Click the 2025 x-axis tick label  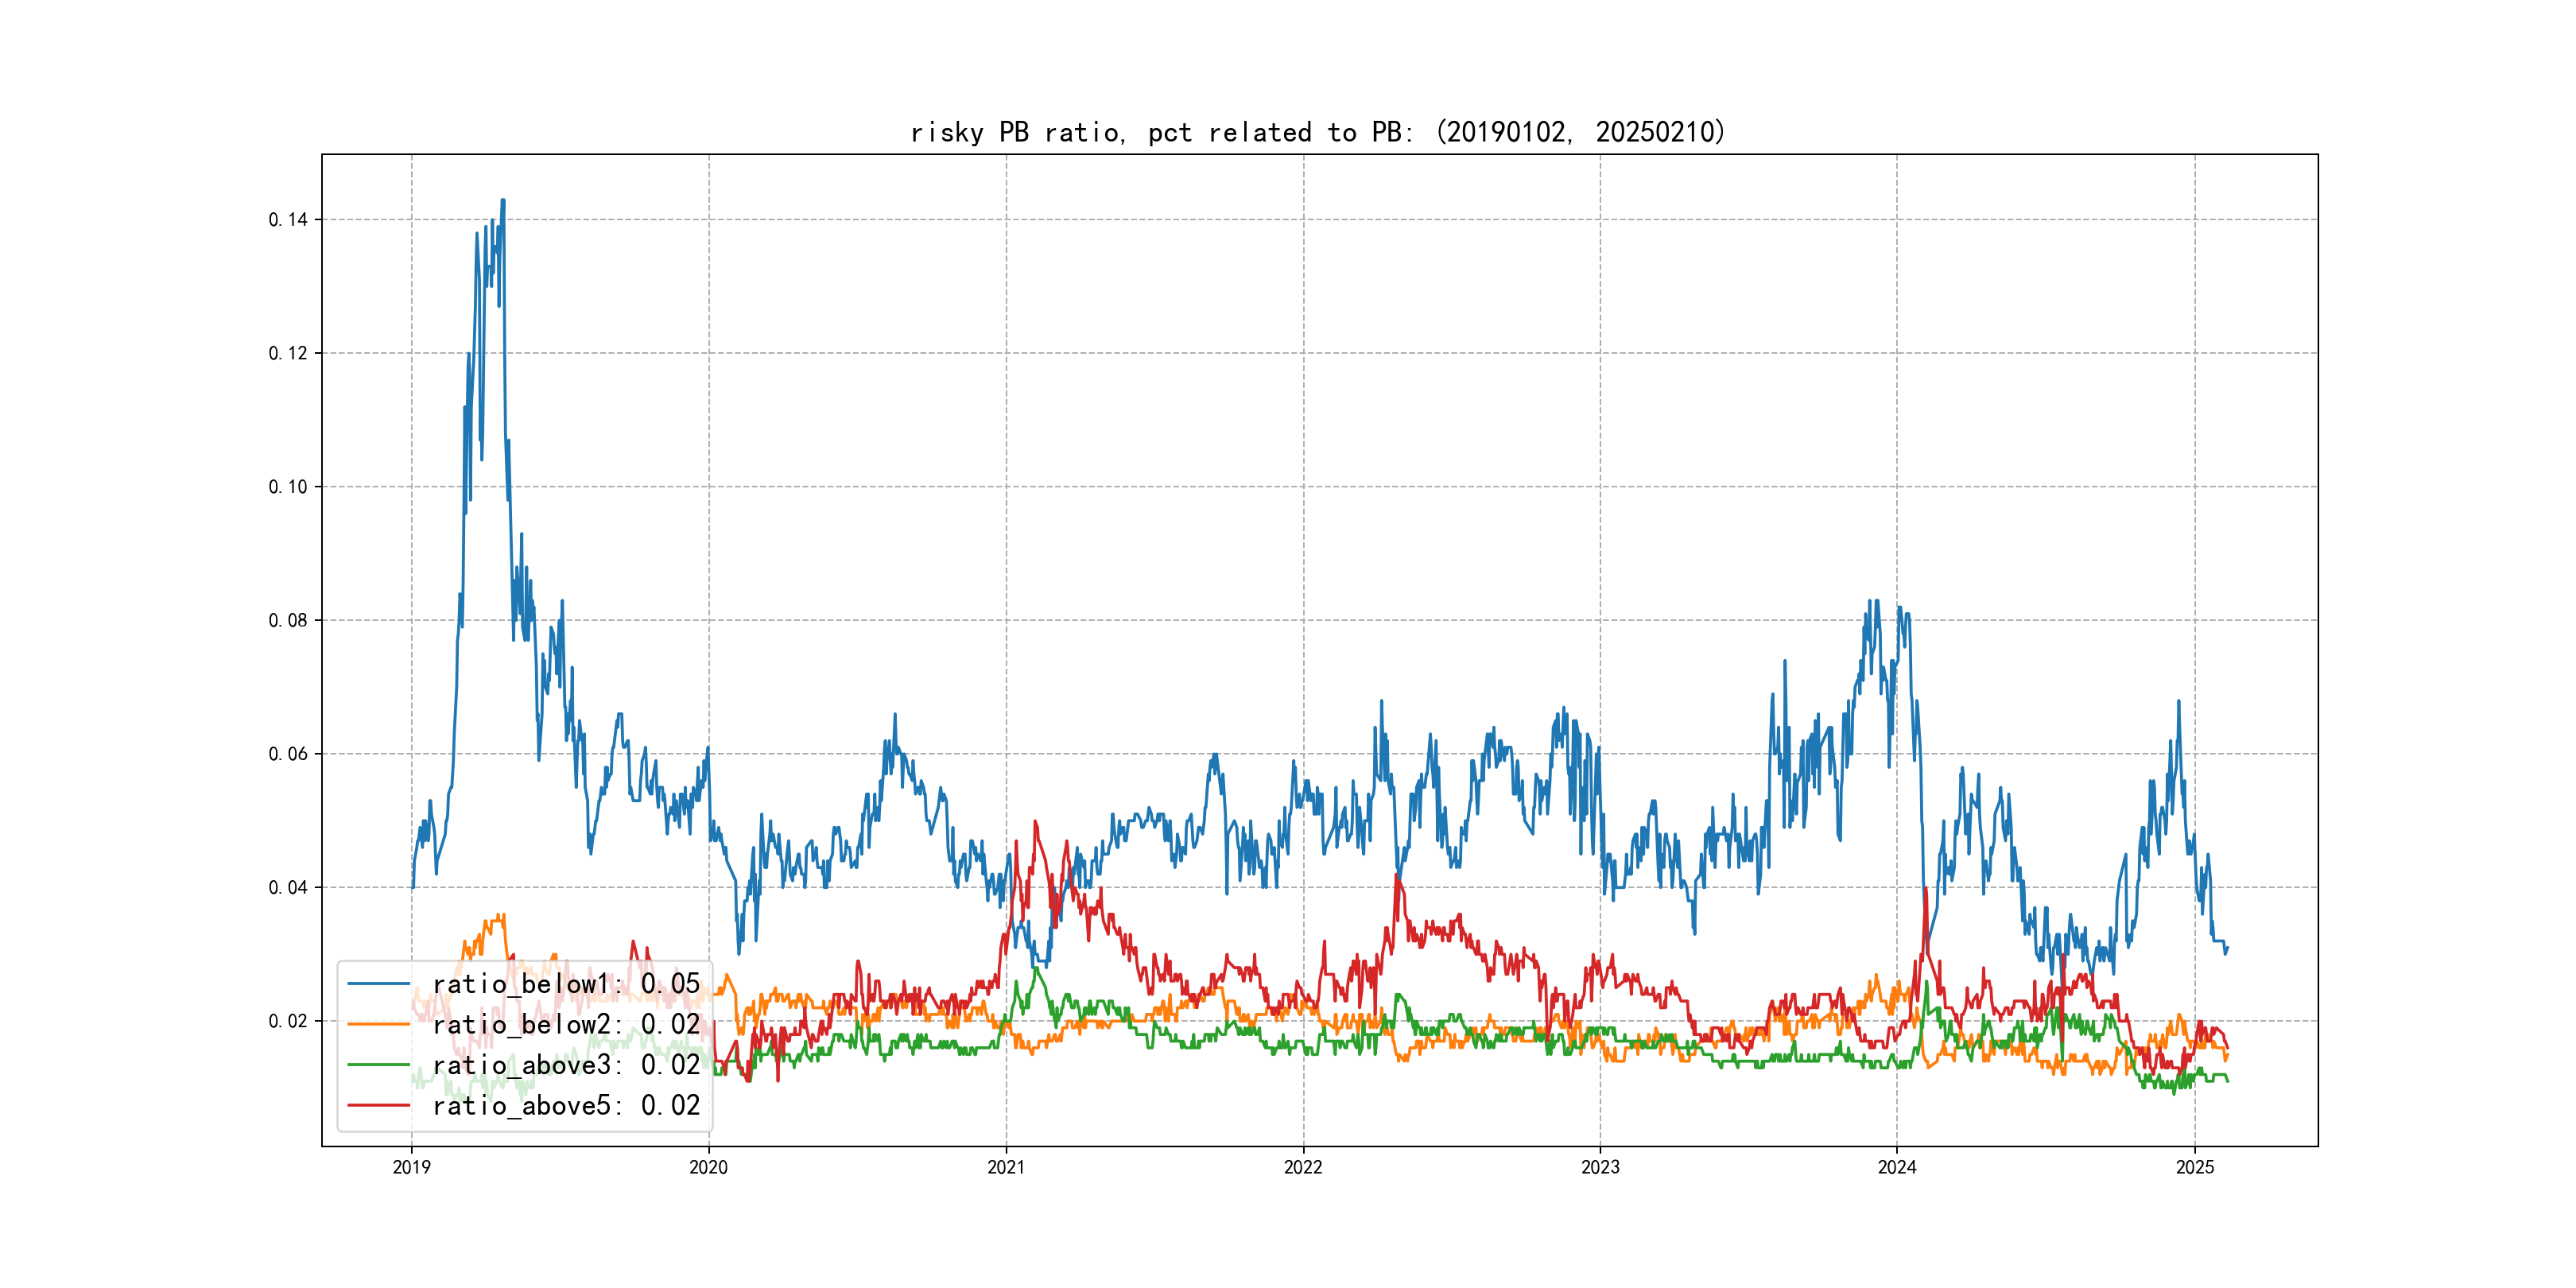click(x=2195, y=1167)
